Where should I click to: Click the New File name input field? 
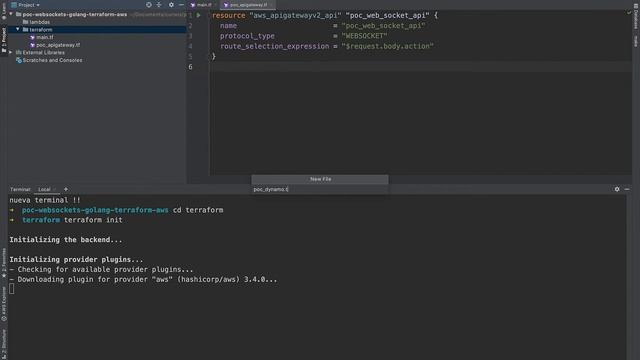pyautogui.click(x=320, y=189)
